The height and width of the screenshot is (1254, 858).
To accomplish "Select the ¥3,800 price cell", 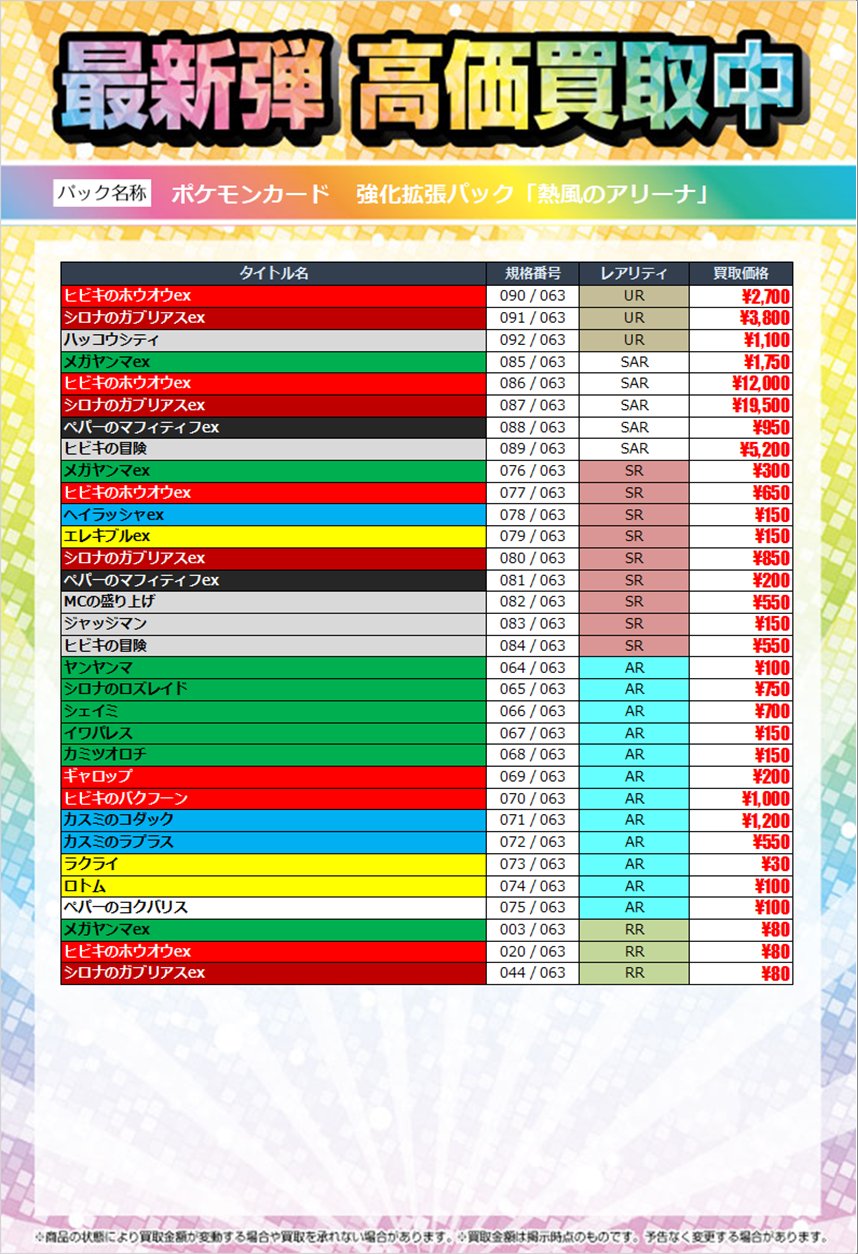I will (x=741, y=318).
